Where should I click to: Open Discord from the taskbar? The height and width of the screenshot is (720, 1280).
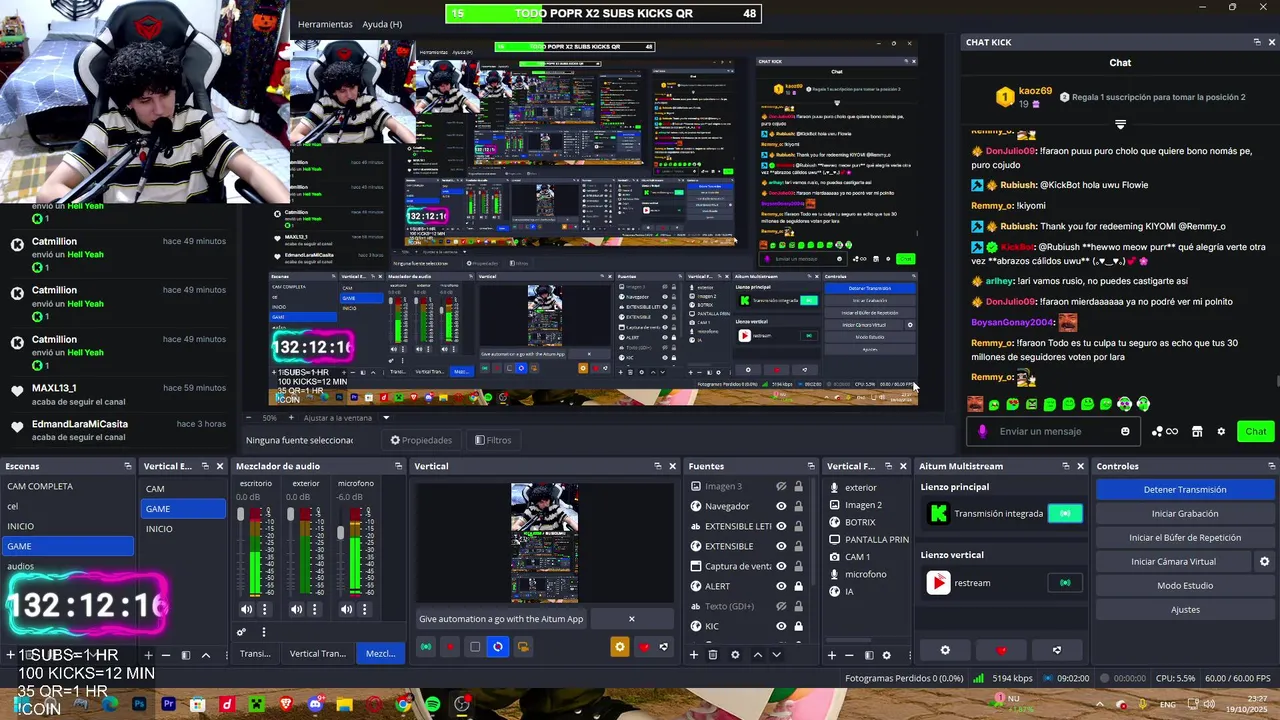point(316,705)
